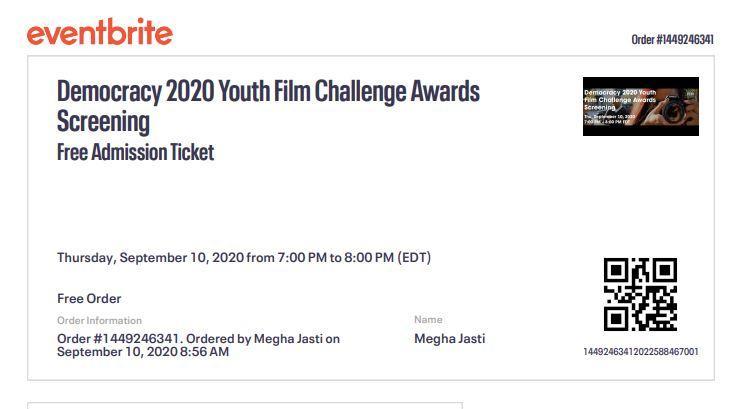Click the Thursday, September 10, 2020 date line
The height and width of the screenshot is (409, 743).
244,257
